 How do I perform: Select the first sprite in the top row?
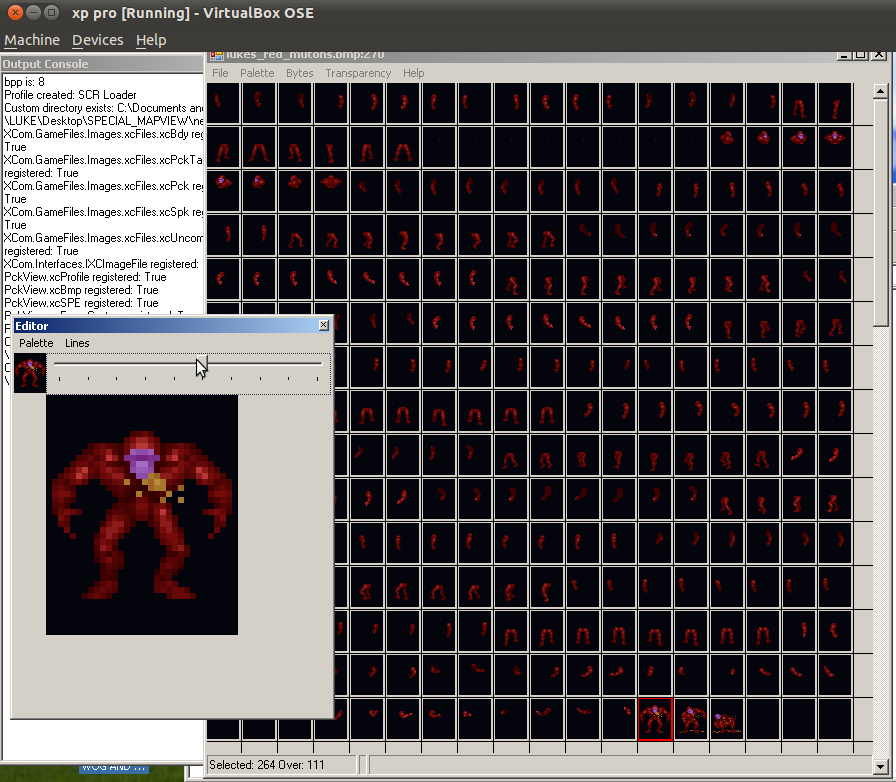click(x=223, y=104)
